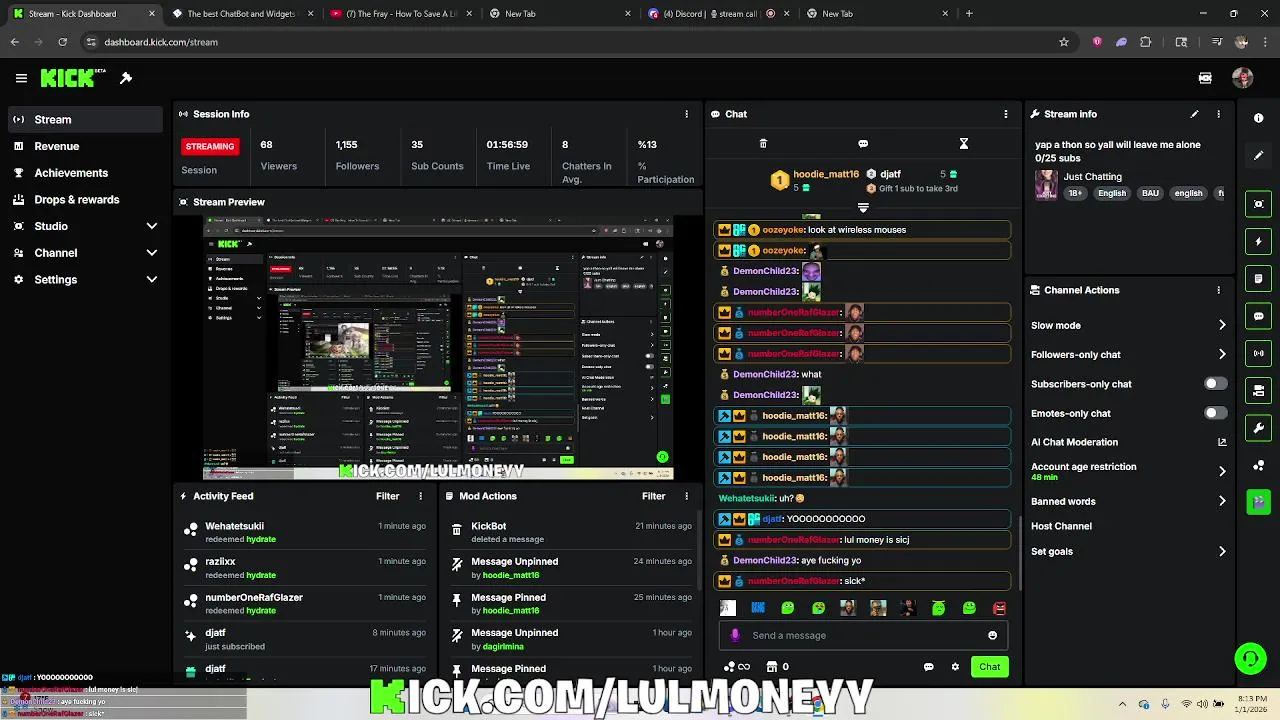Toggle Emotes-only chat switch
Viewport: 1280px width, 720px height.
pos(1215,413)
